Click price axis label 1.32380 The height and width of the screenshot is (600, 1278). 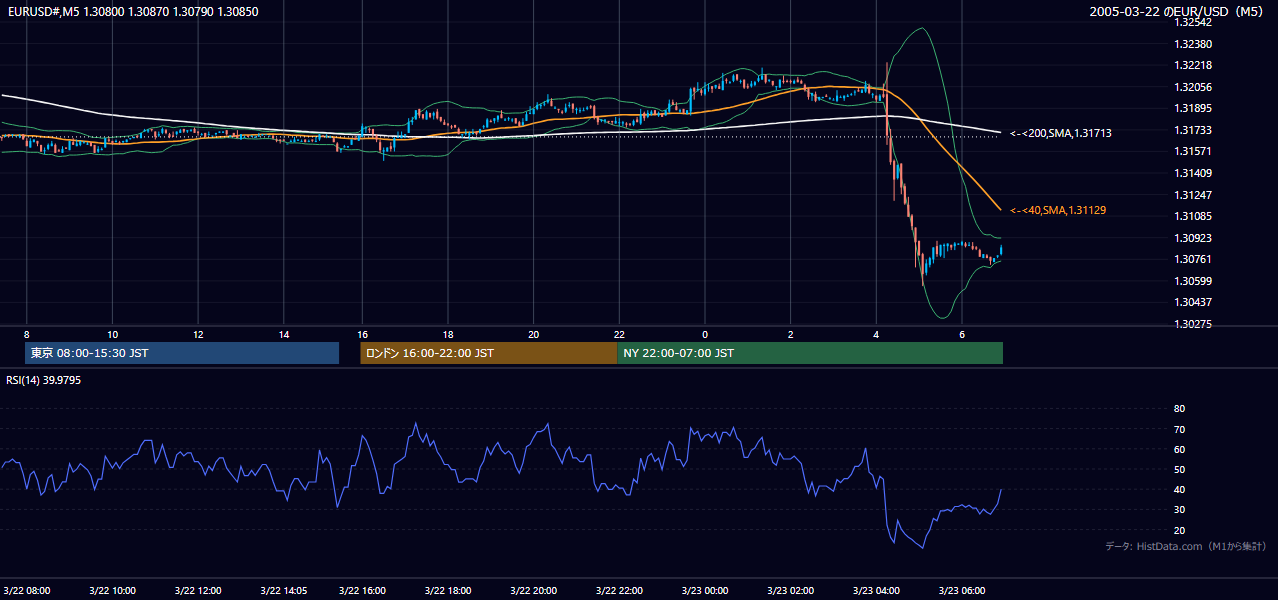[x=1193, y=44]
